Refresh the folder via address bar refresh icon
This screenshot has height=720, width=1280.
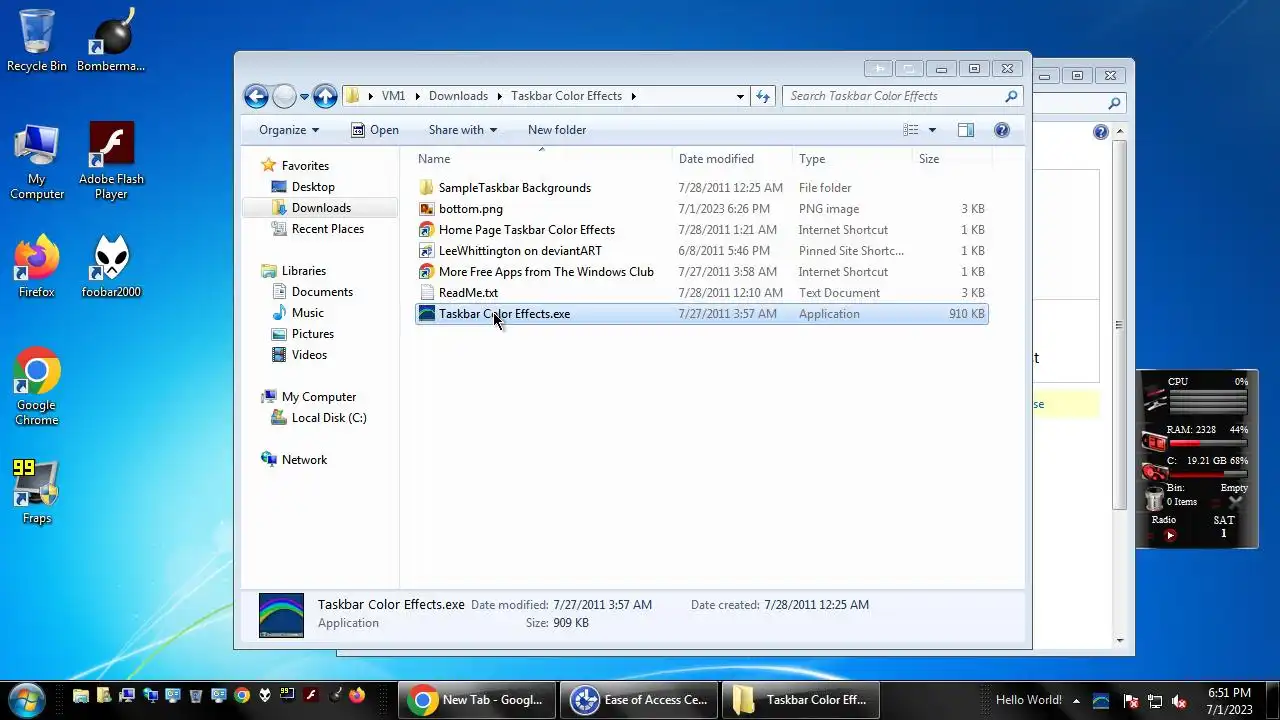click(763, 96)
